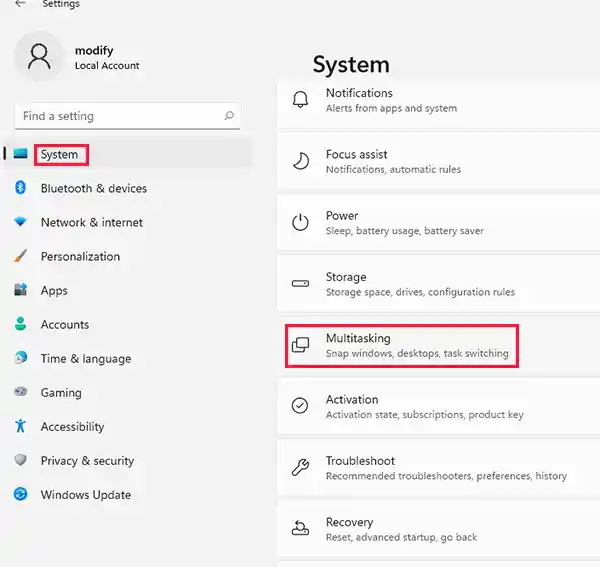Click the Recovery icon
Screen dimensions: 600x567
pyautogui.click(x=300, y=528)
